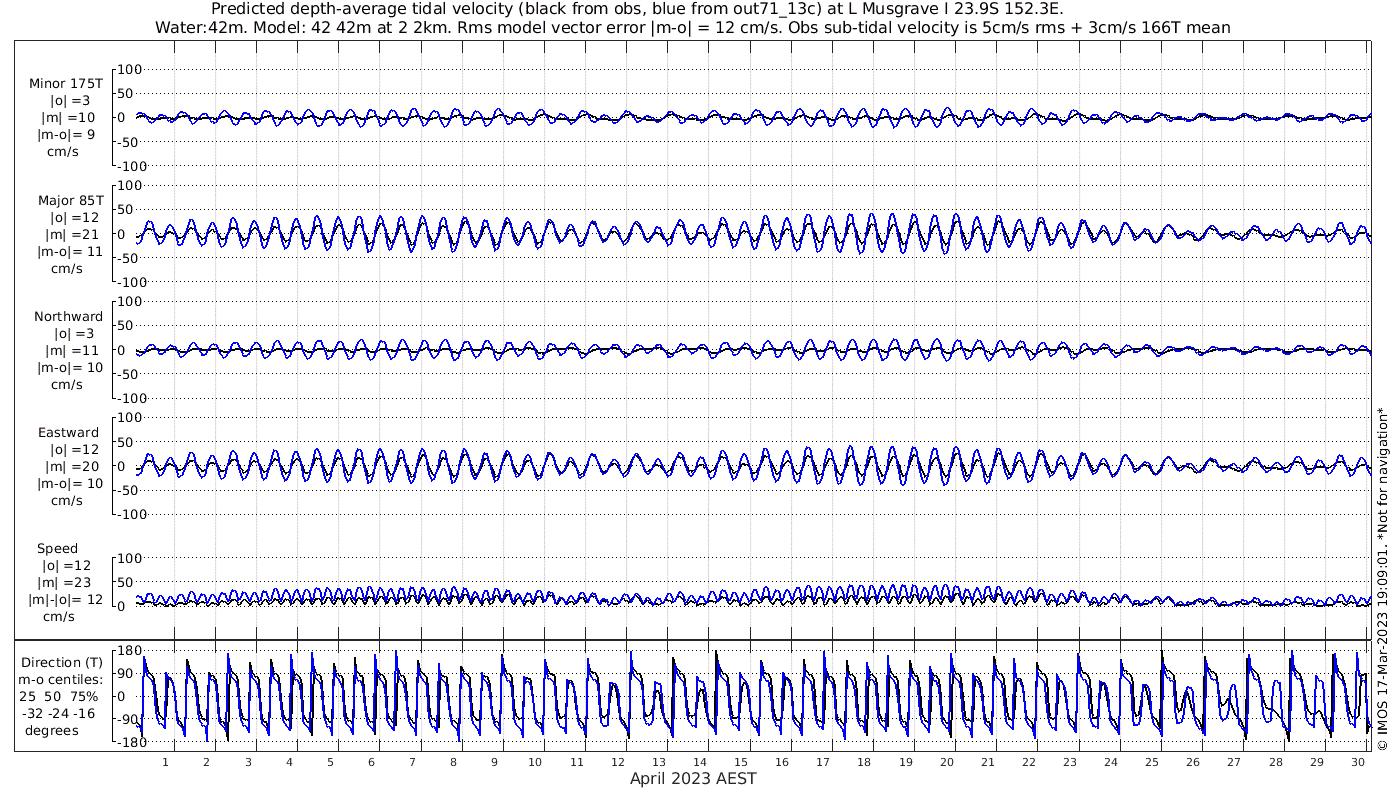Click the subtitle line beginning 'Water:42m. Model:'

coord(693,27)
